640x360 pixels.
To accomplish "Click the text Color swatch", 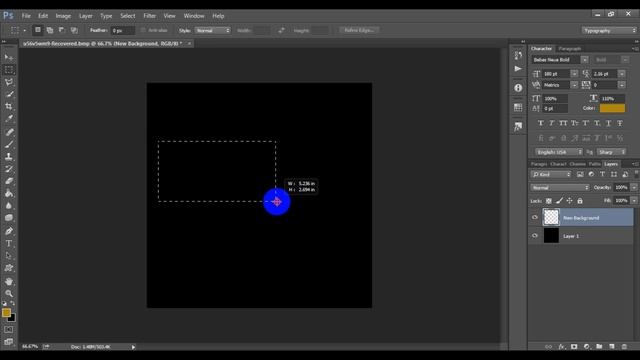I will point(612,108).
